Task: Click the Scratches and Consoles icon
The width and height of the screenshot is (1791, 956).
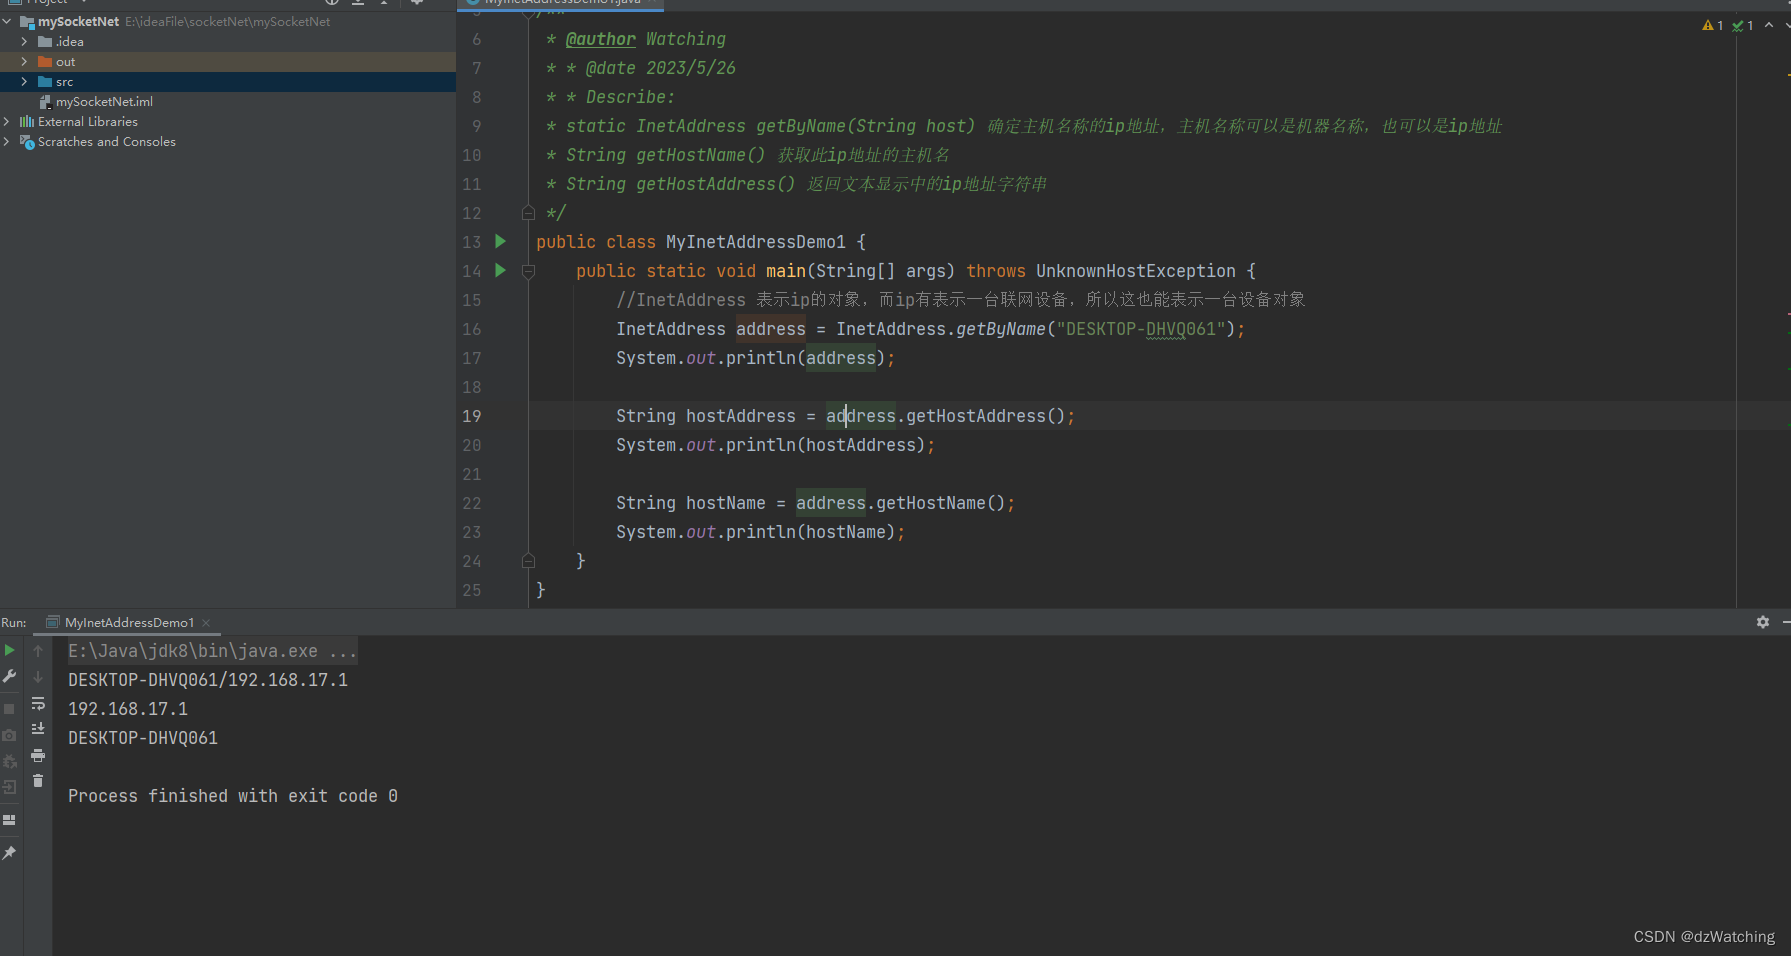Action: (27, 142)
